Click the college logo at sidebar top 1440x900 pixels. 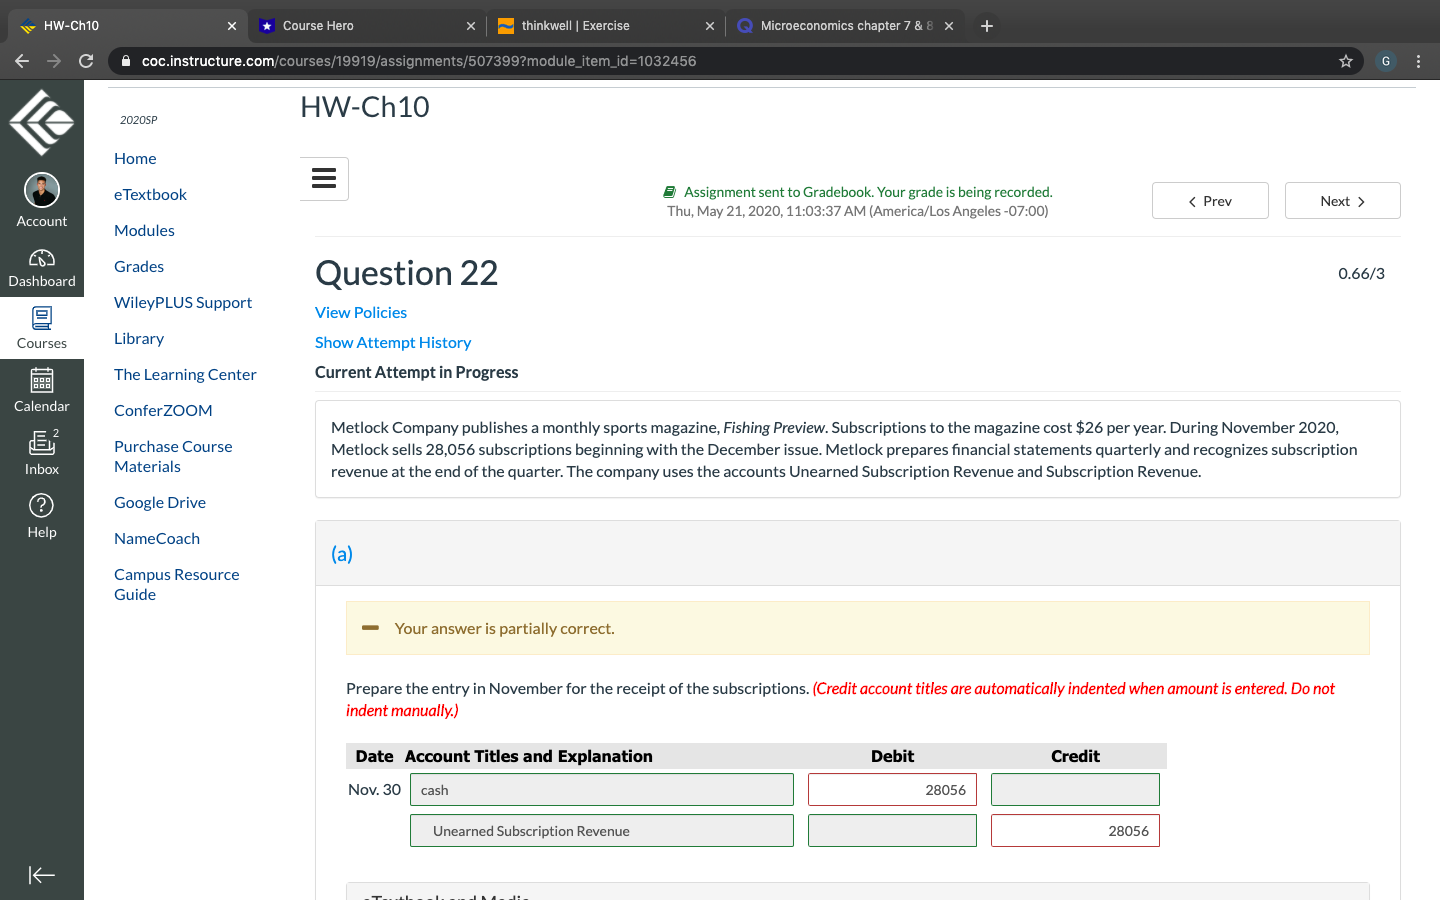click(x=42, y=120)
